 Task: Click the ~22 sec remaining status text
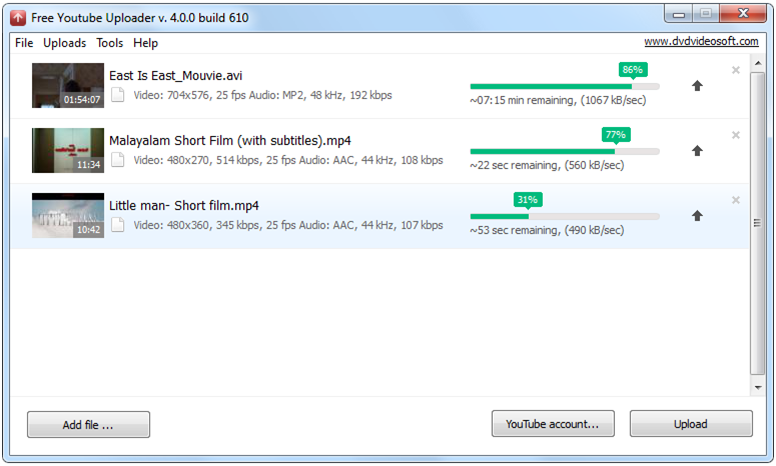coord(547,165)
